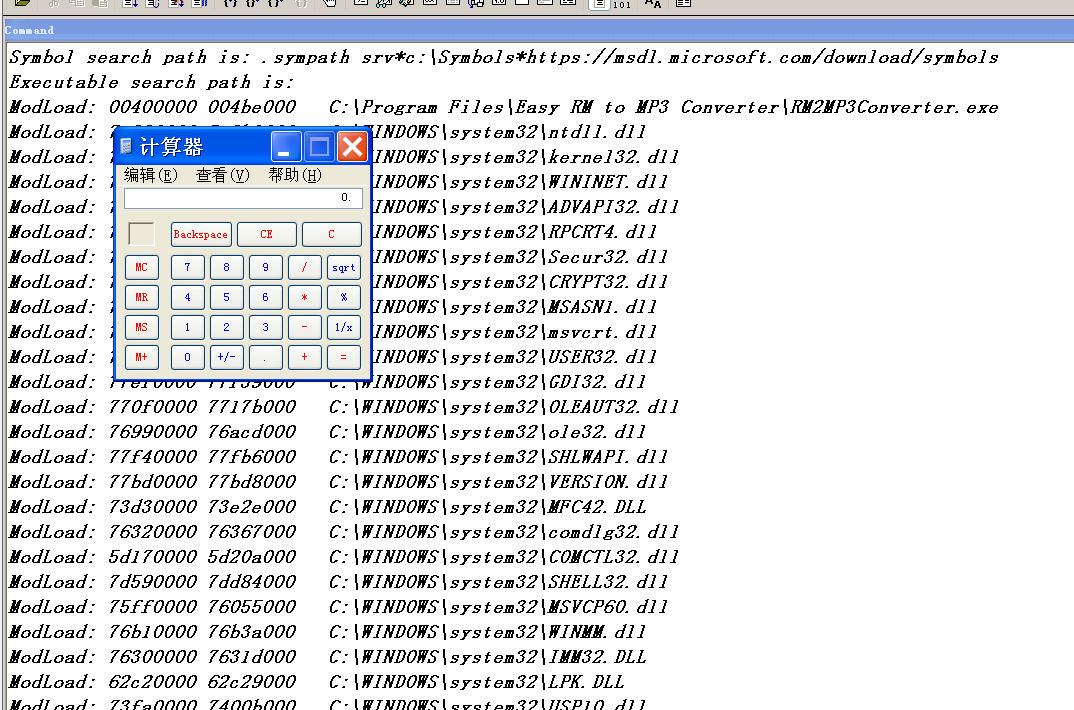
Task: Close the 计算器 calculator window
Action: click(x=353, y=147)
